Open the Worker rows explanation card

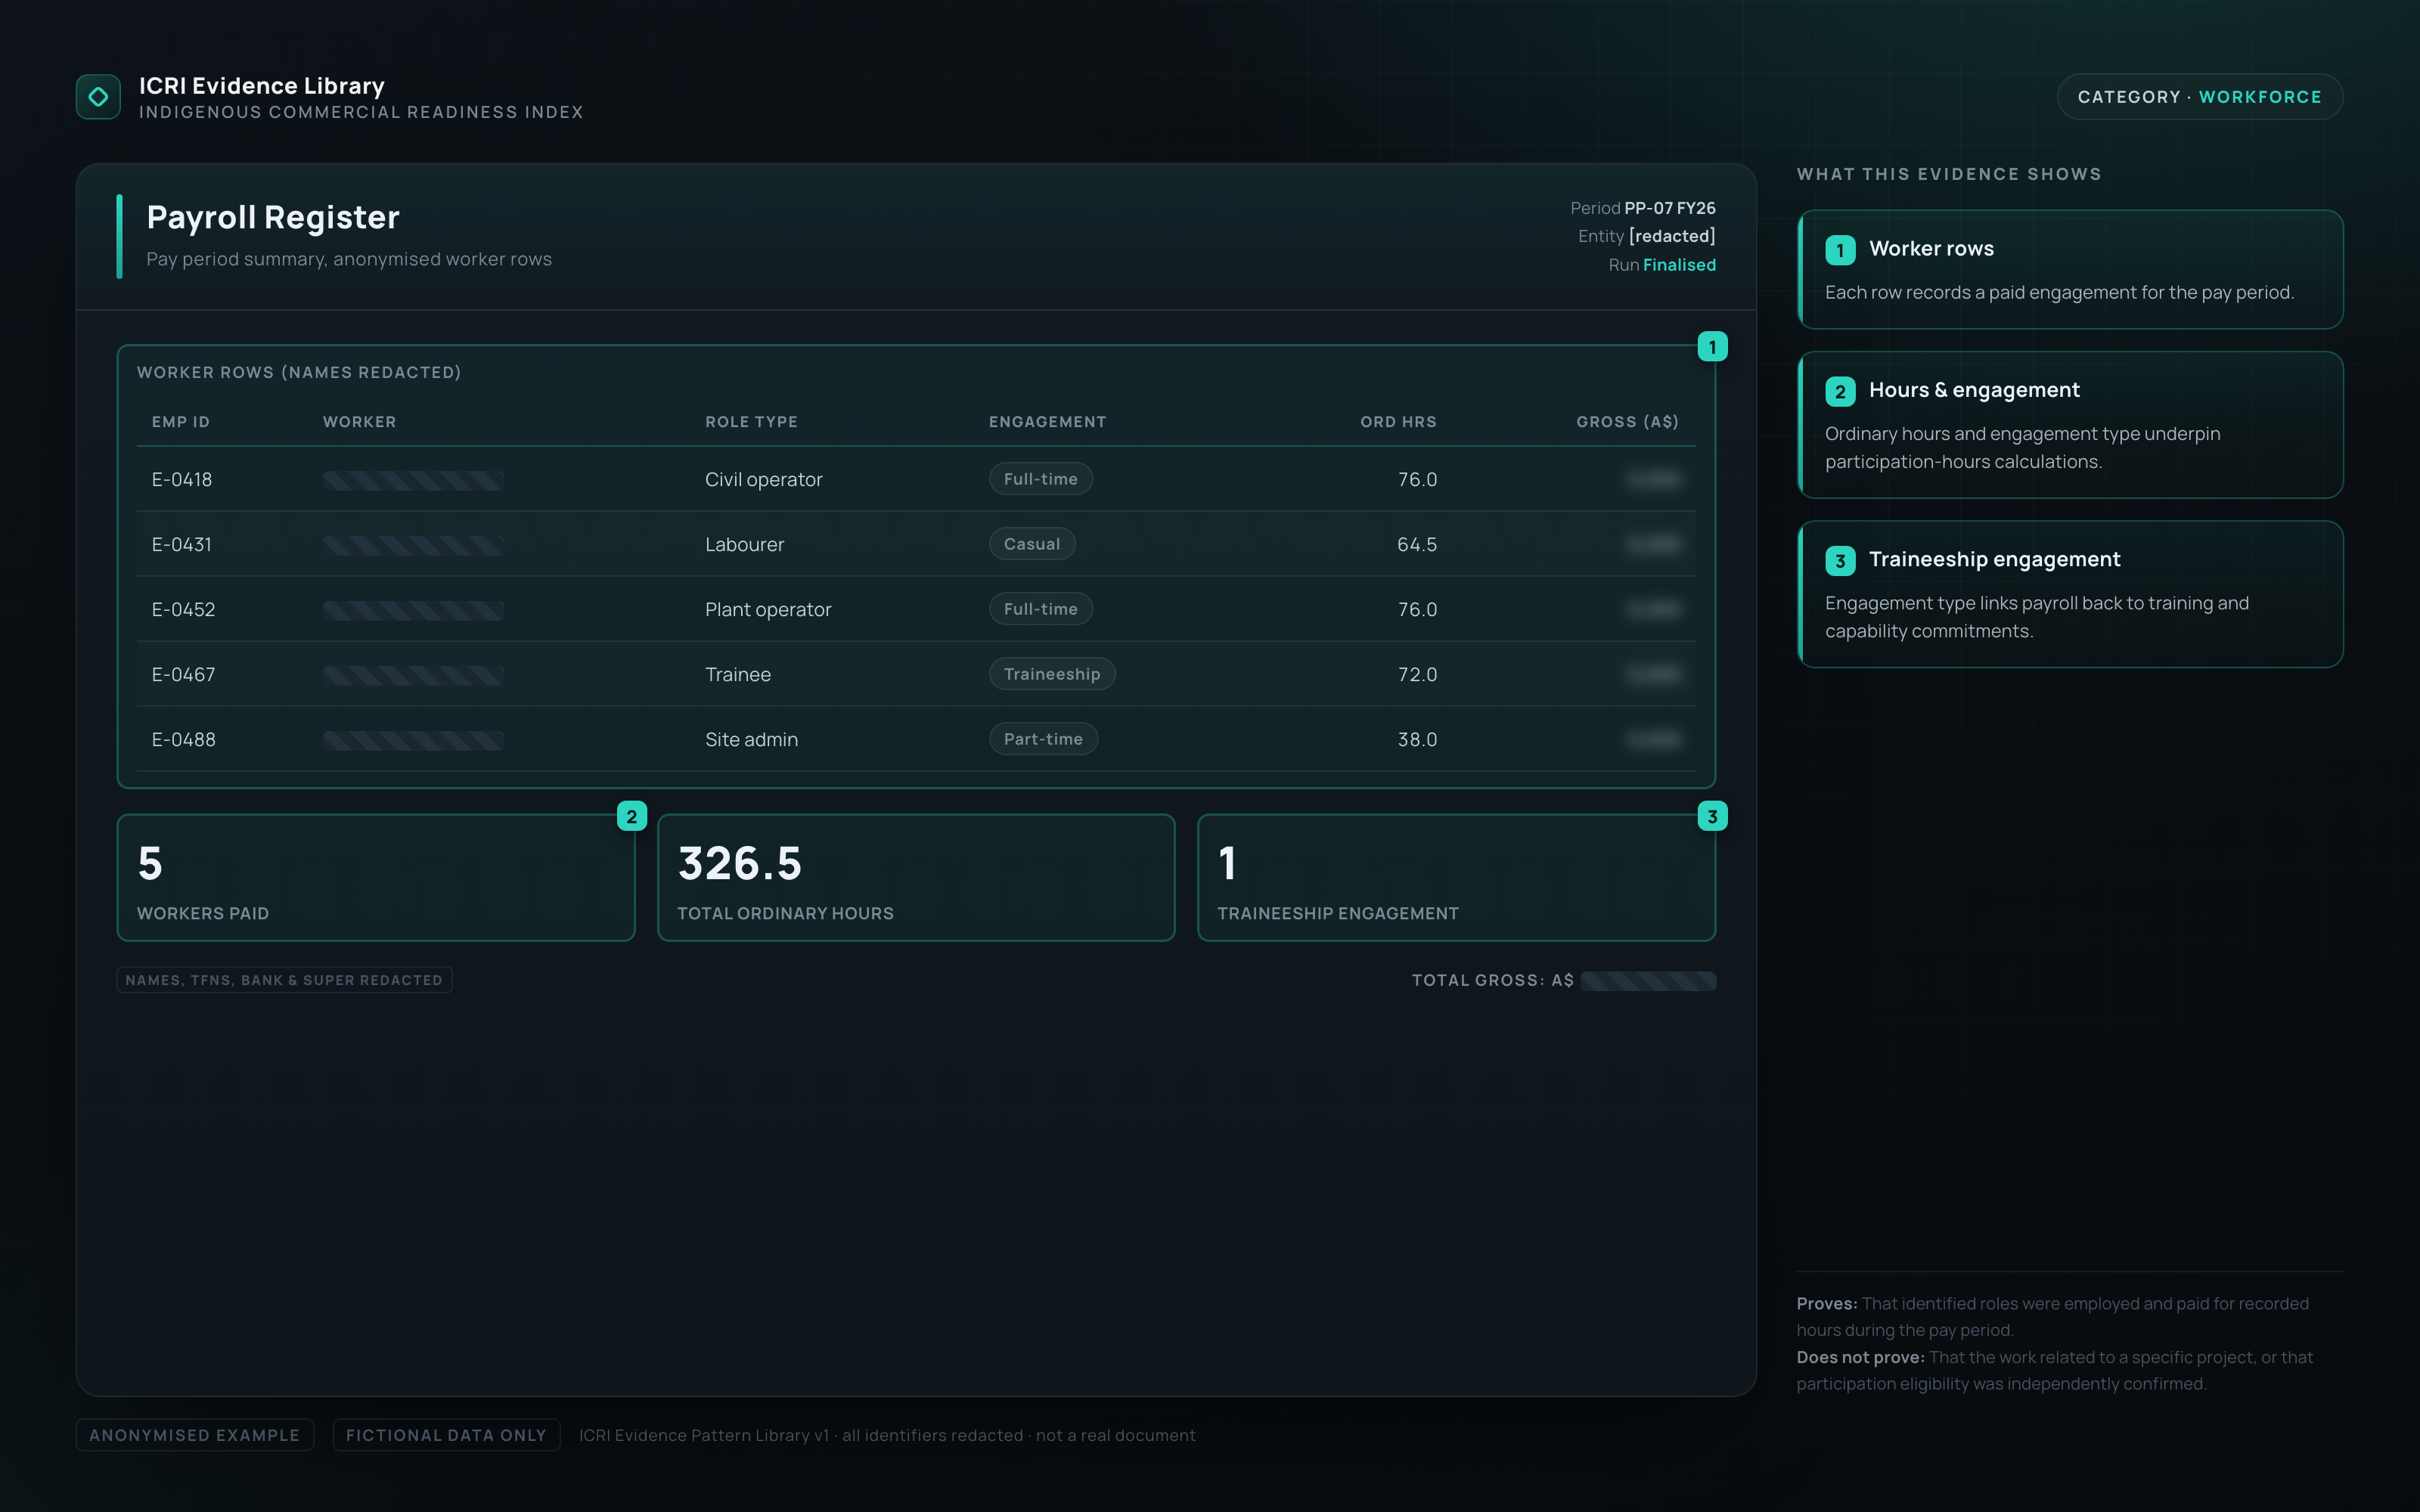click(2070, 269)
